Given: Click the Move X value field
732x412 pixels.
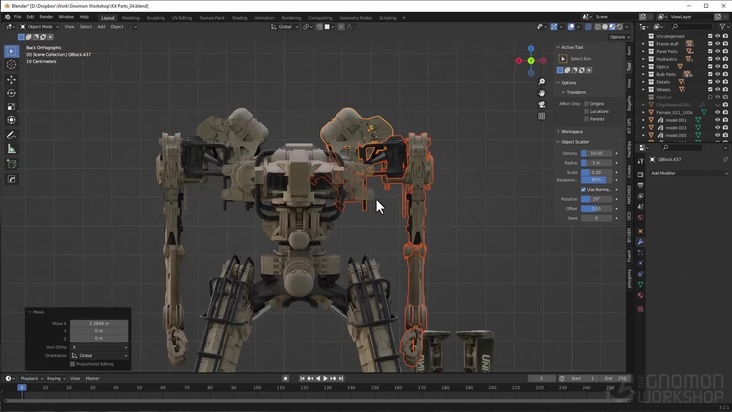Looking at the screenshot, I should 99,323.
